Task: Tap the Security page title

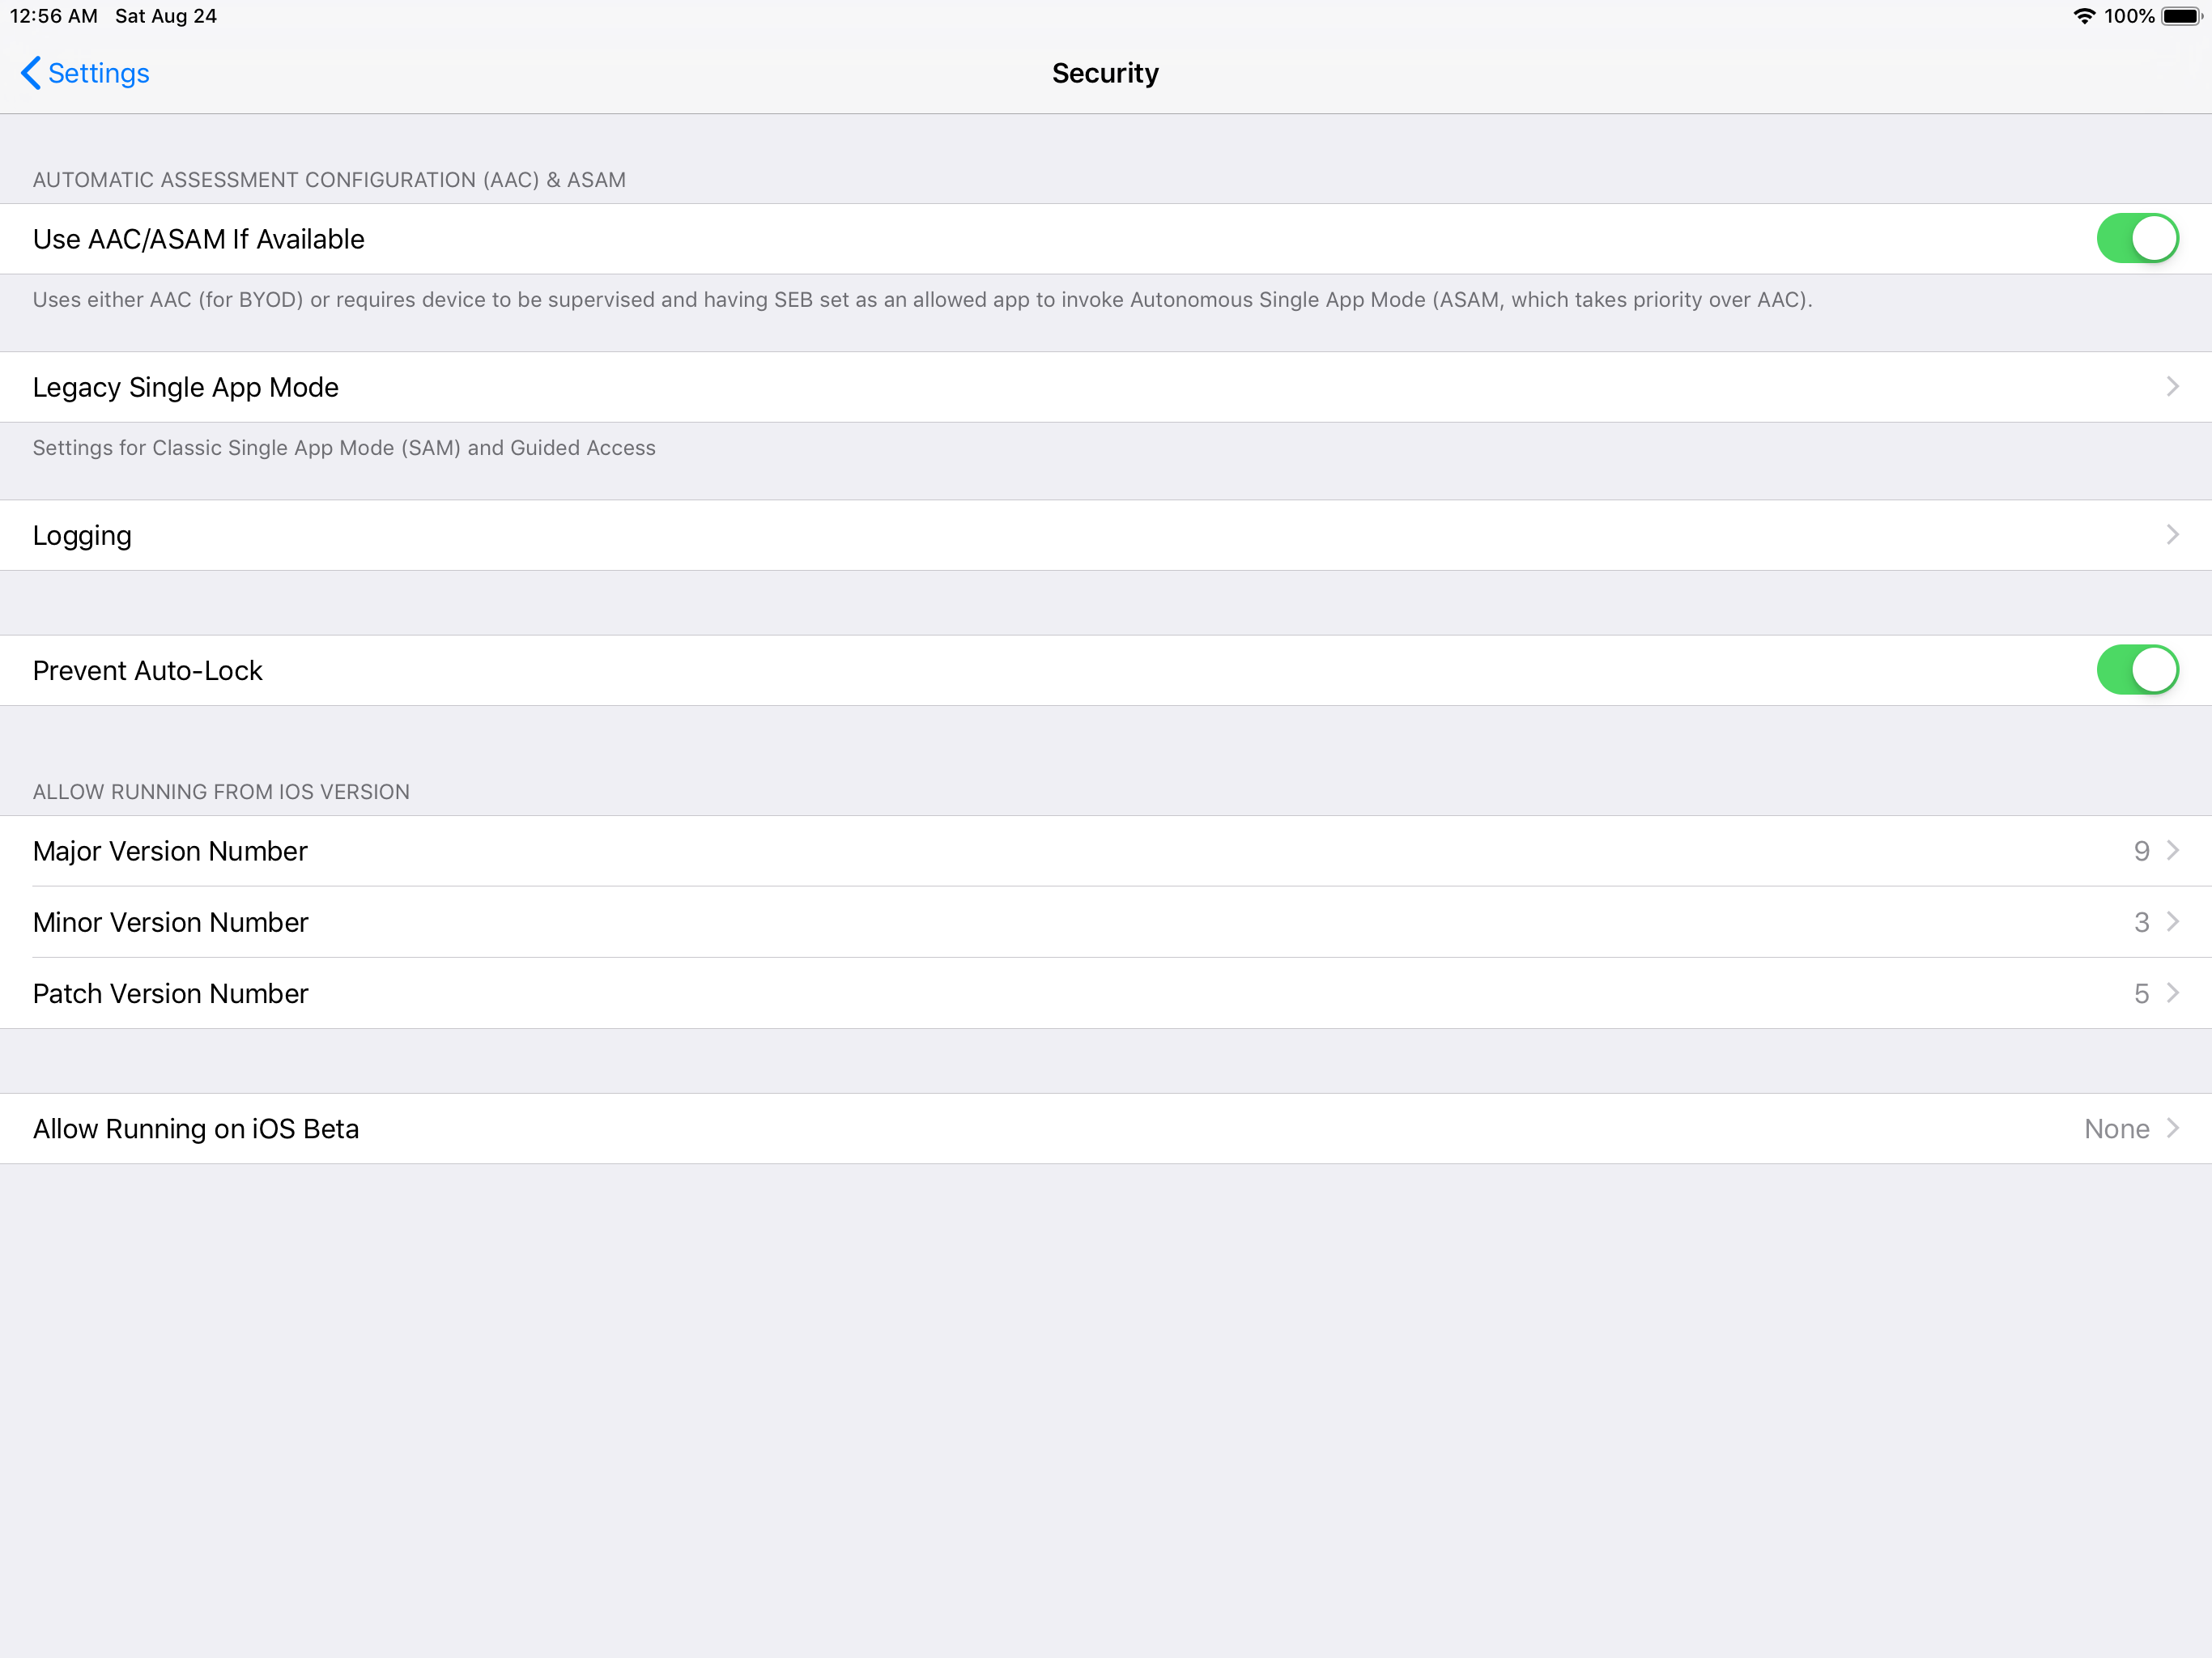Action: pyautogui.click(x=1105, y=73)
